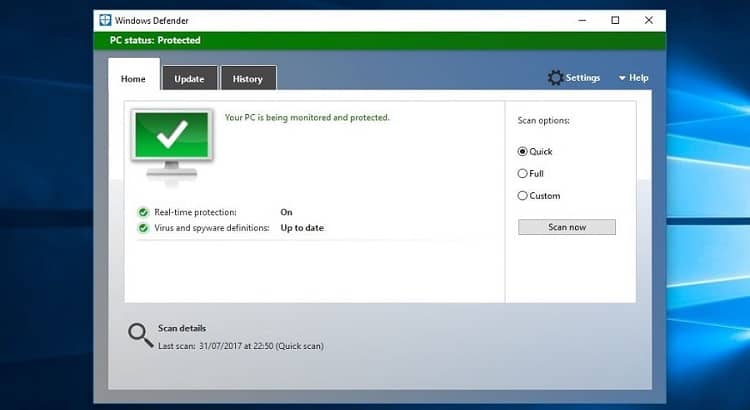Image resolution: width=750 pixels, height=410 pixels.
Task: Open the Update tab
Action: 189,78
